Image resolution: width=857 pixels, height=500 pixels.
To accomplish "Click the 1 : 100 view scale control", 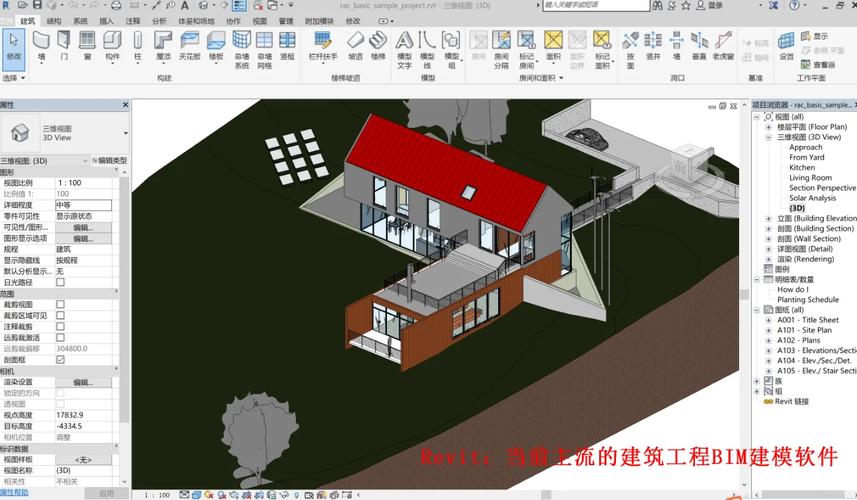I will pyautogui.click(x=157, y=495).
